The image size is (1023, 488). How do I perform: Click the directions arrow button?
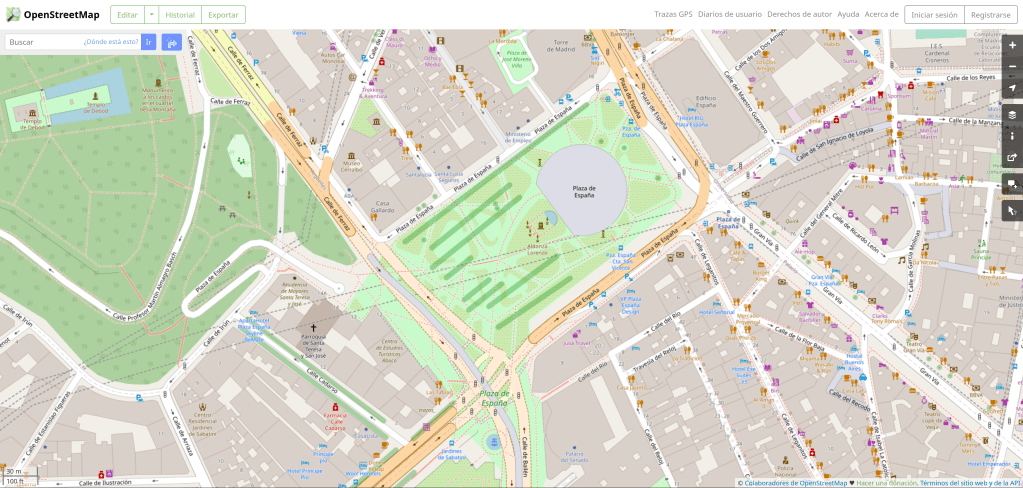pyautogui.click(x=171, y=42)
